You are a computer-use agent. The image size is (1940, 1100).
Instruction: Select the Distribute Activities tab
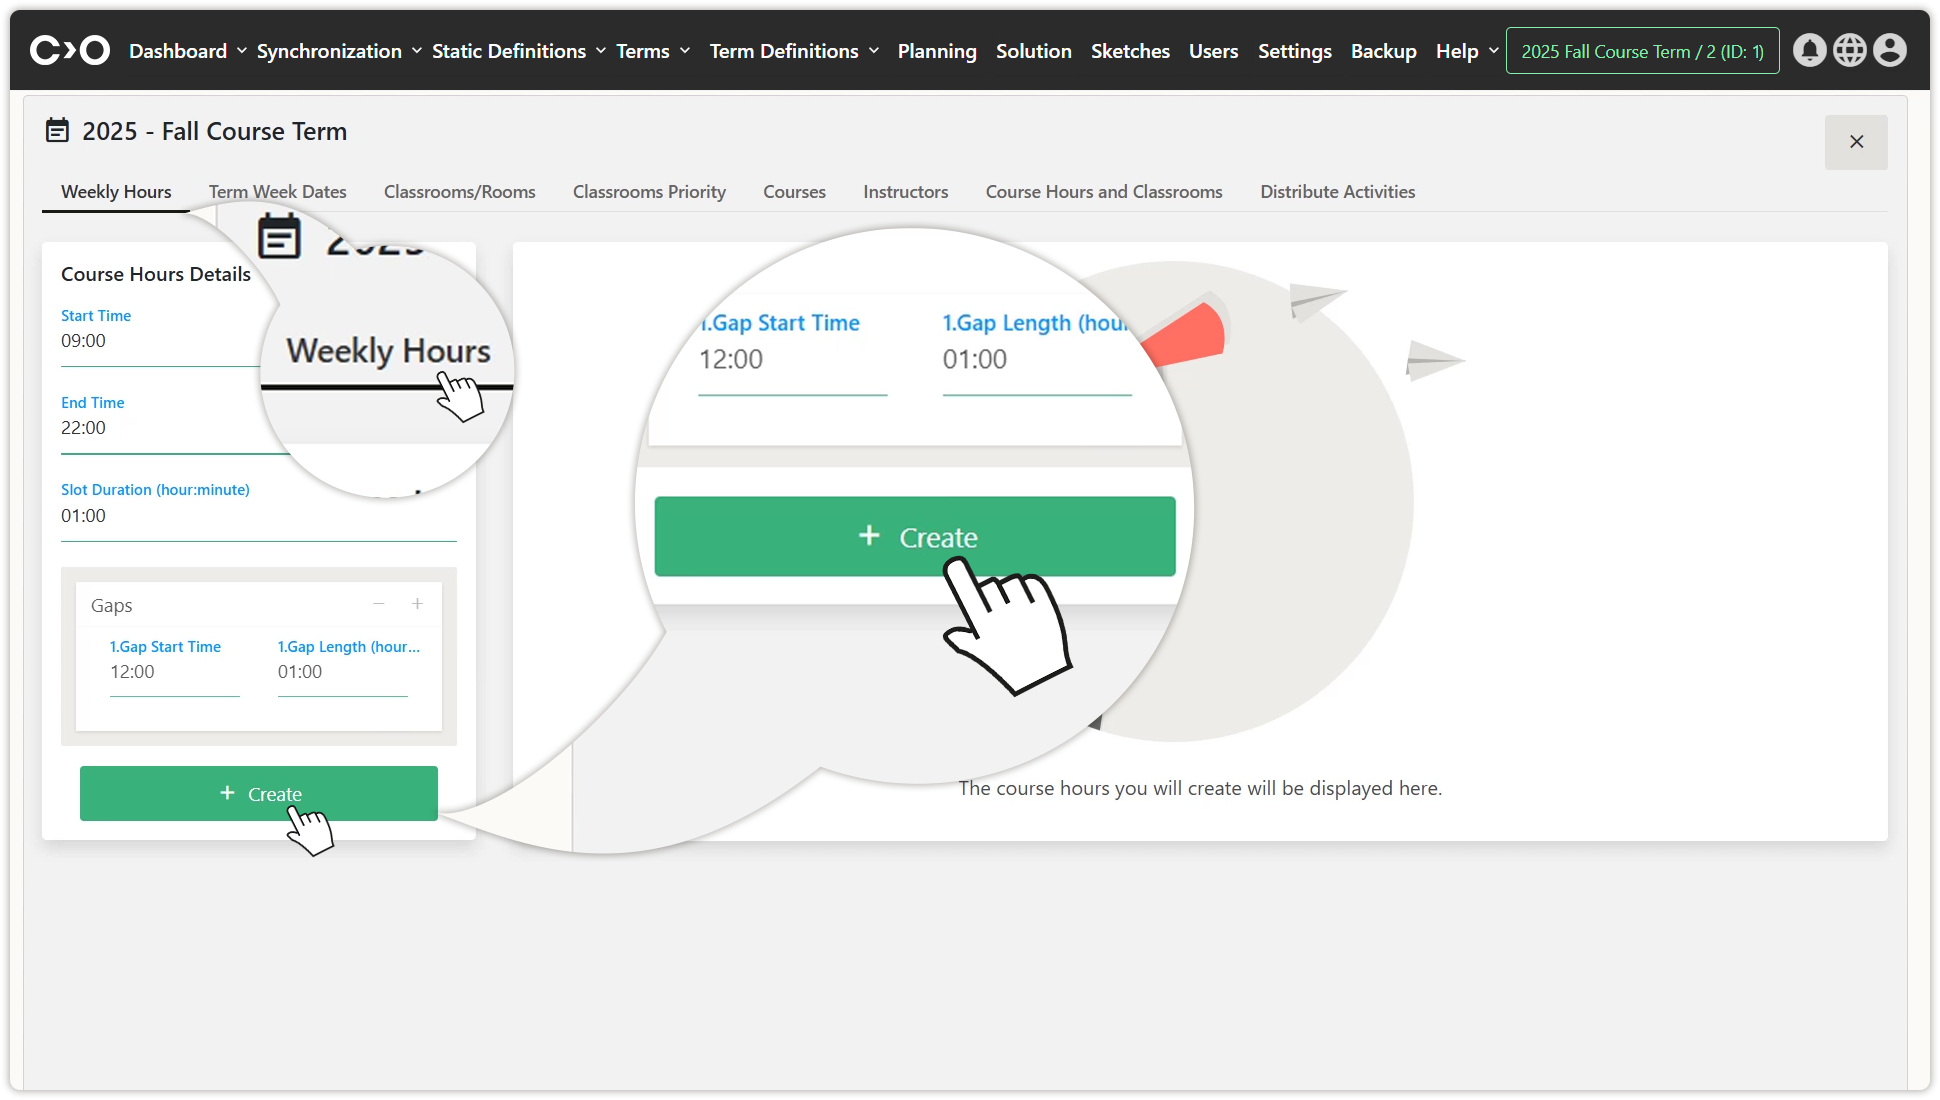click(x=1337, y=192)
